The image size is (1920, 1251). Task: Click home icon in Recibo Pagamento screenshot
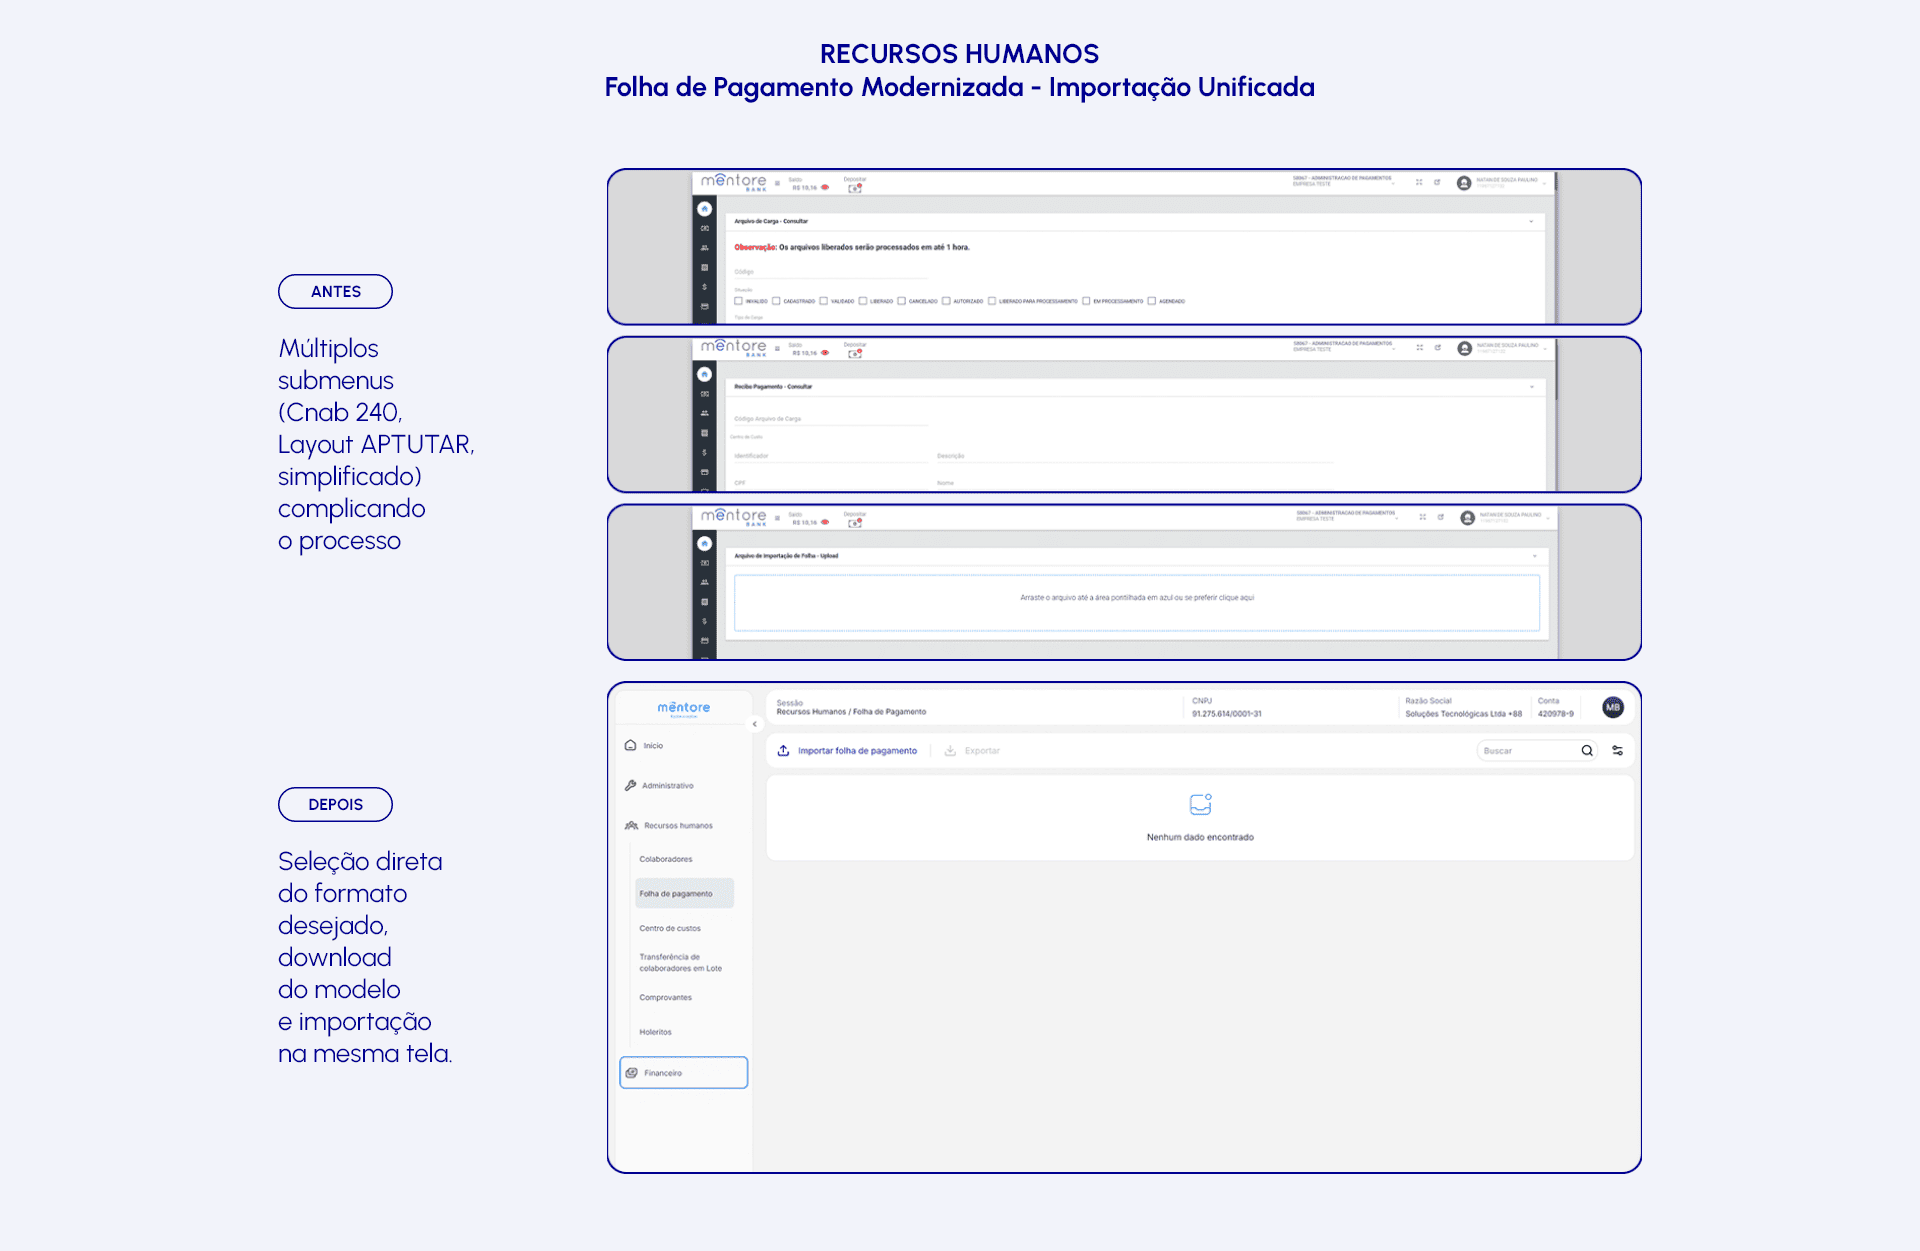pyautogui.click(x=704, y=374)
